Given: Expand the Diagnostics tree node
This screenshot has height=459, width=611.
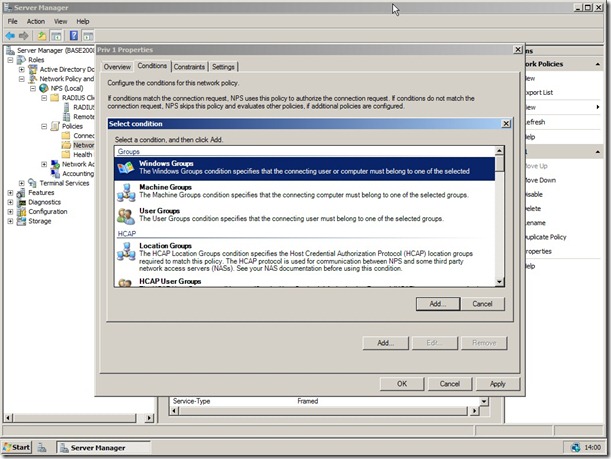Looking at the screenshot, I should 11,202.
